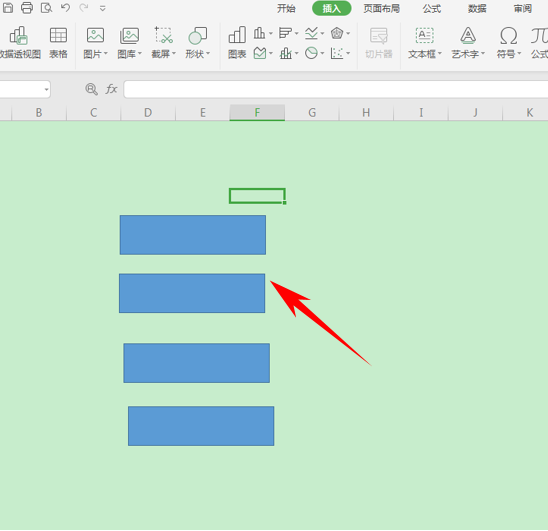Select column E header
Image resolution: width=548 pixels, height=531 pixels.
tap(202, 113)
